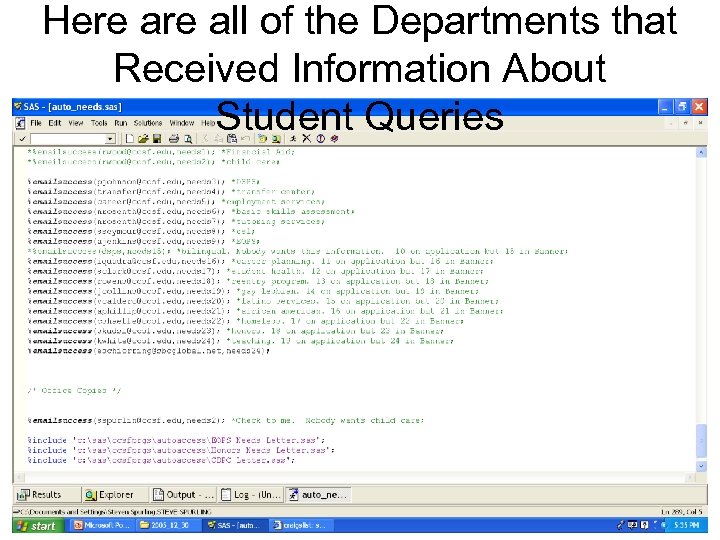Viewport: 720px width, 540px height.
Task: Open the Edit menu
Action: (55, 123)
